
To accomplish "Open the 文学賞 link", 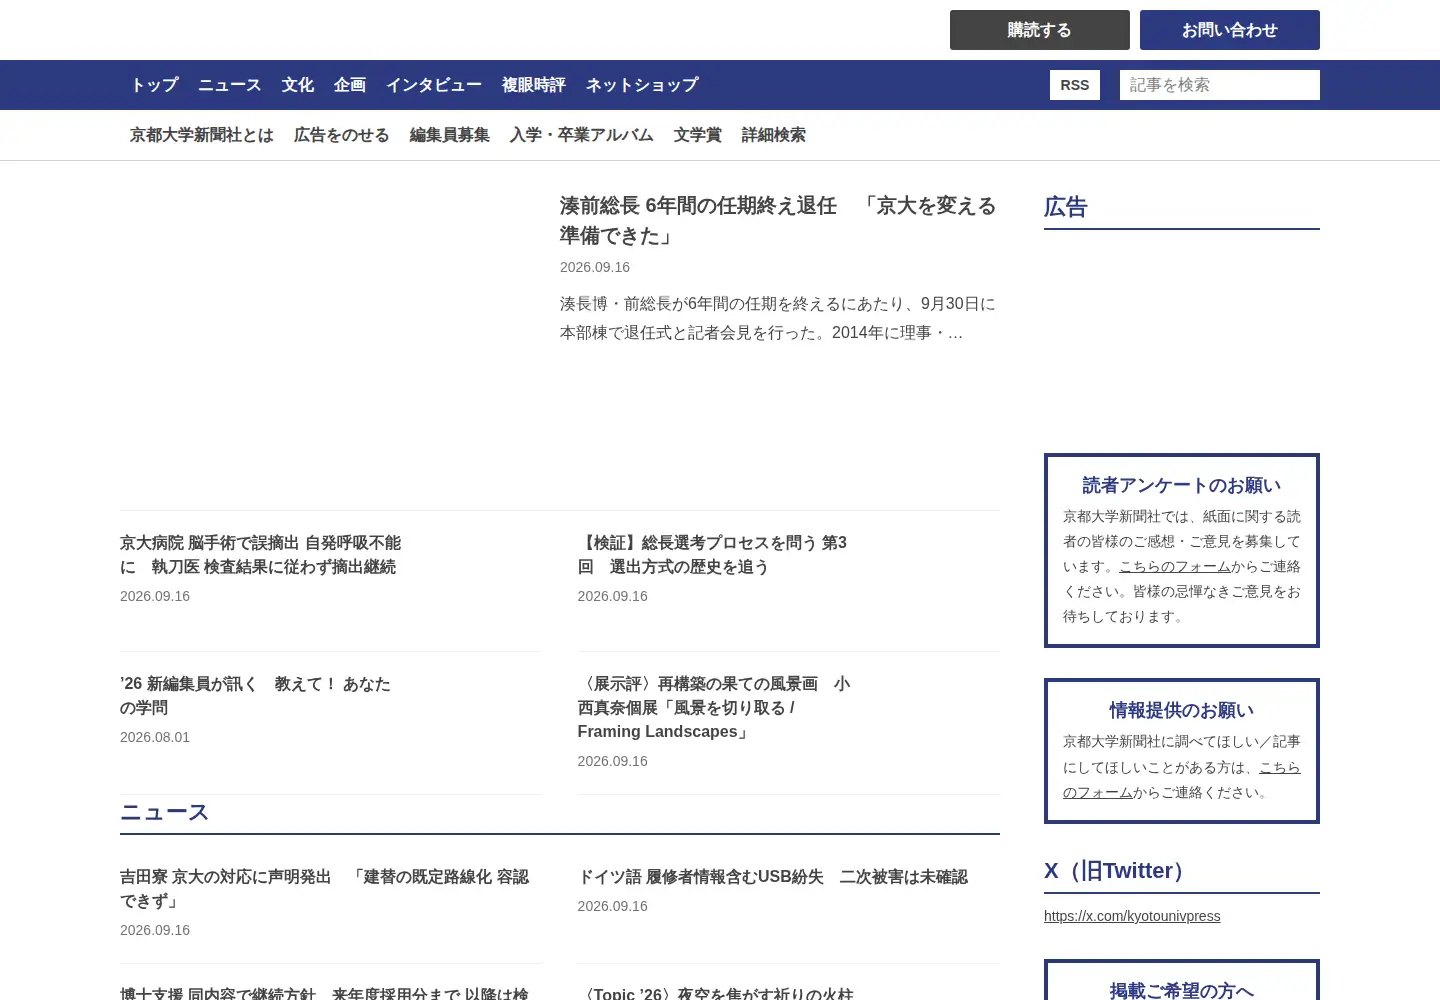I will click(698, 135).
